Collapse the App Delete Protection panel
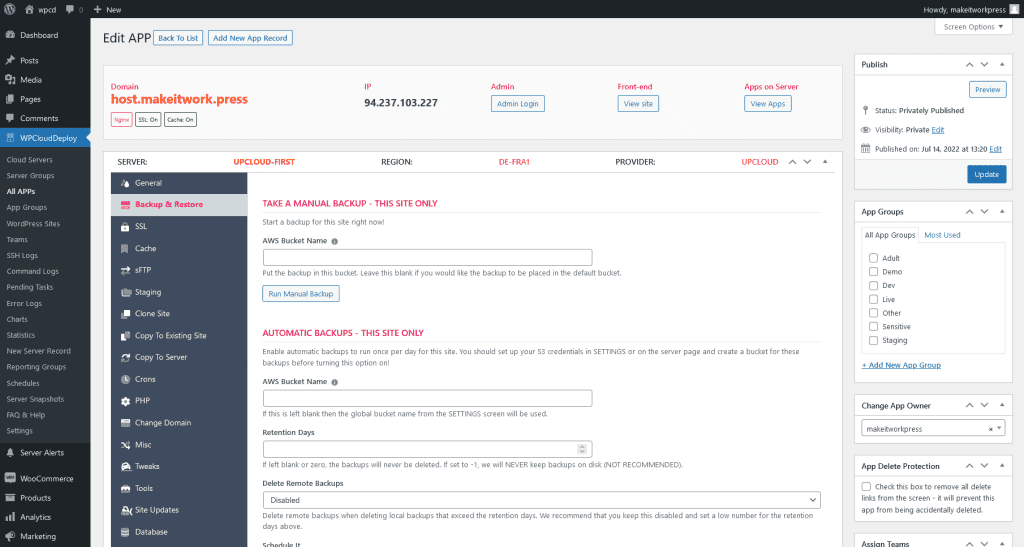The height and width of the screenshot is (547, 1024). click(1002, 465)
